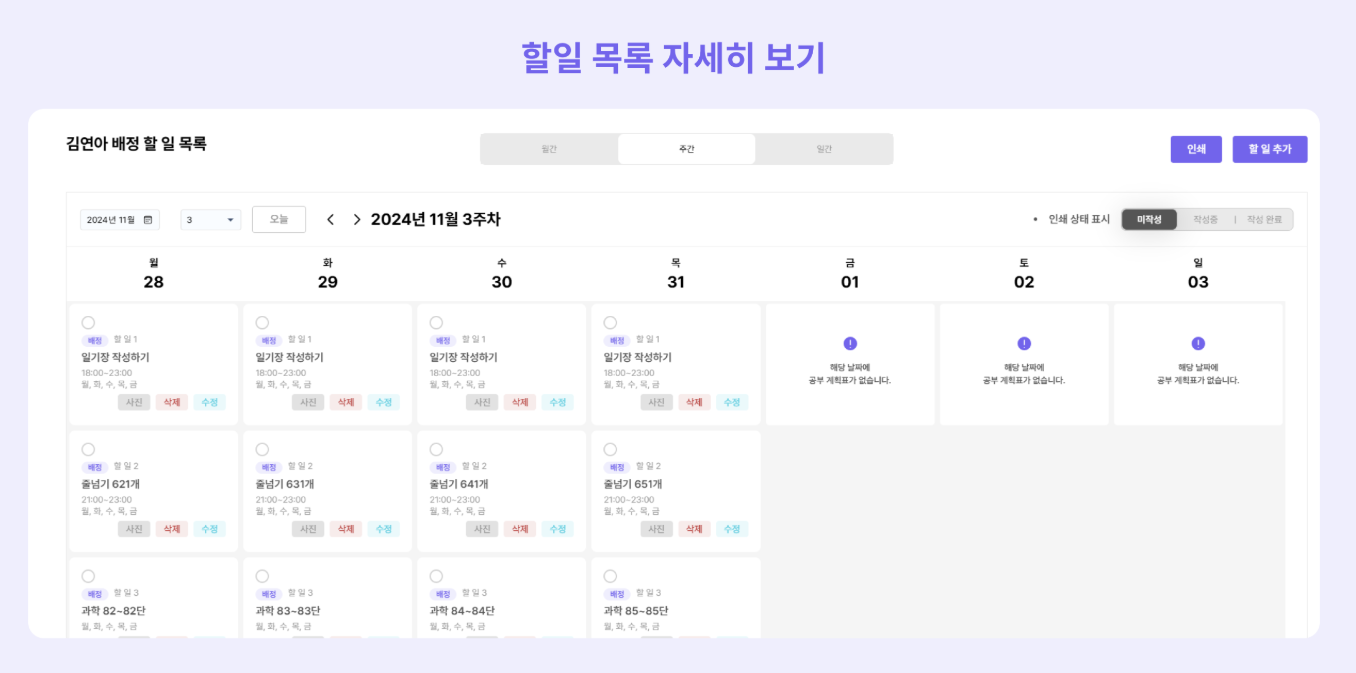The height and width of the screenshot is (673, 1356).
Task: Go to the next week arrow
Action: [357, 219]
